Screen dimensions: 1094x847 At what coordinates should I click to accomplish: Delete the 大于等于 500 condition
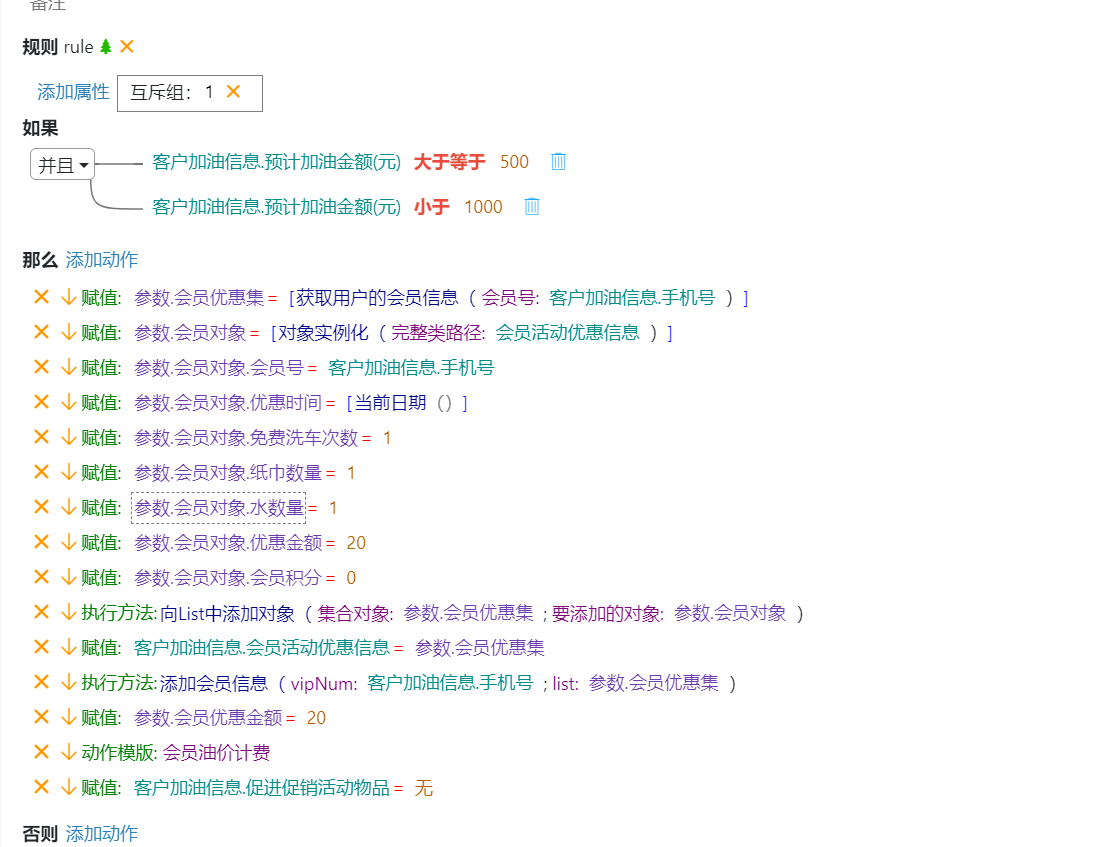click(558, 162)
